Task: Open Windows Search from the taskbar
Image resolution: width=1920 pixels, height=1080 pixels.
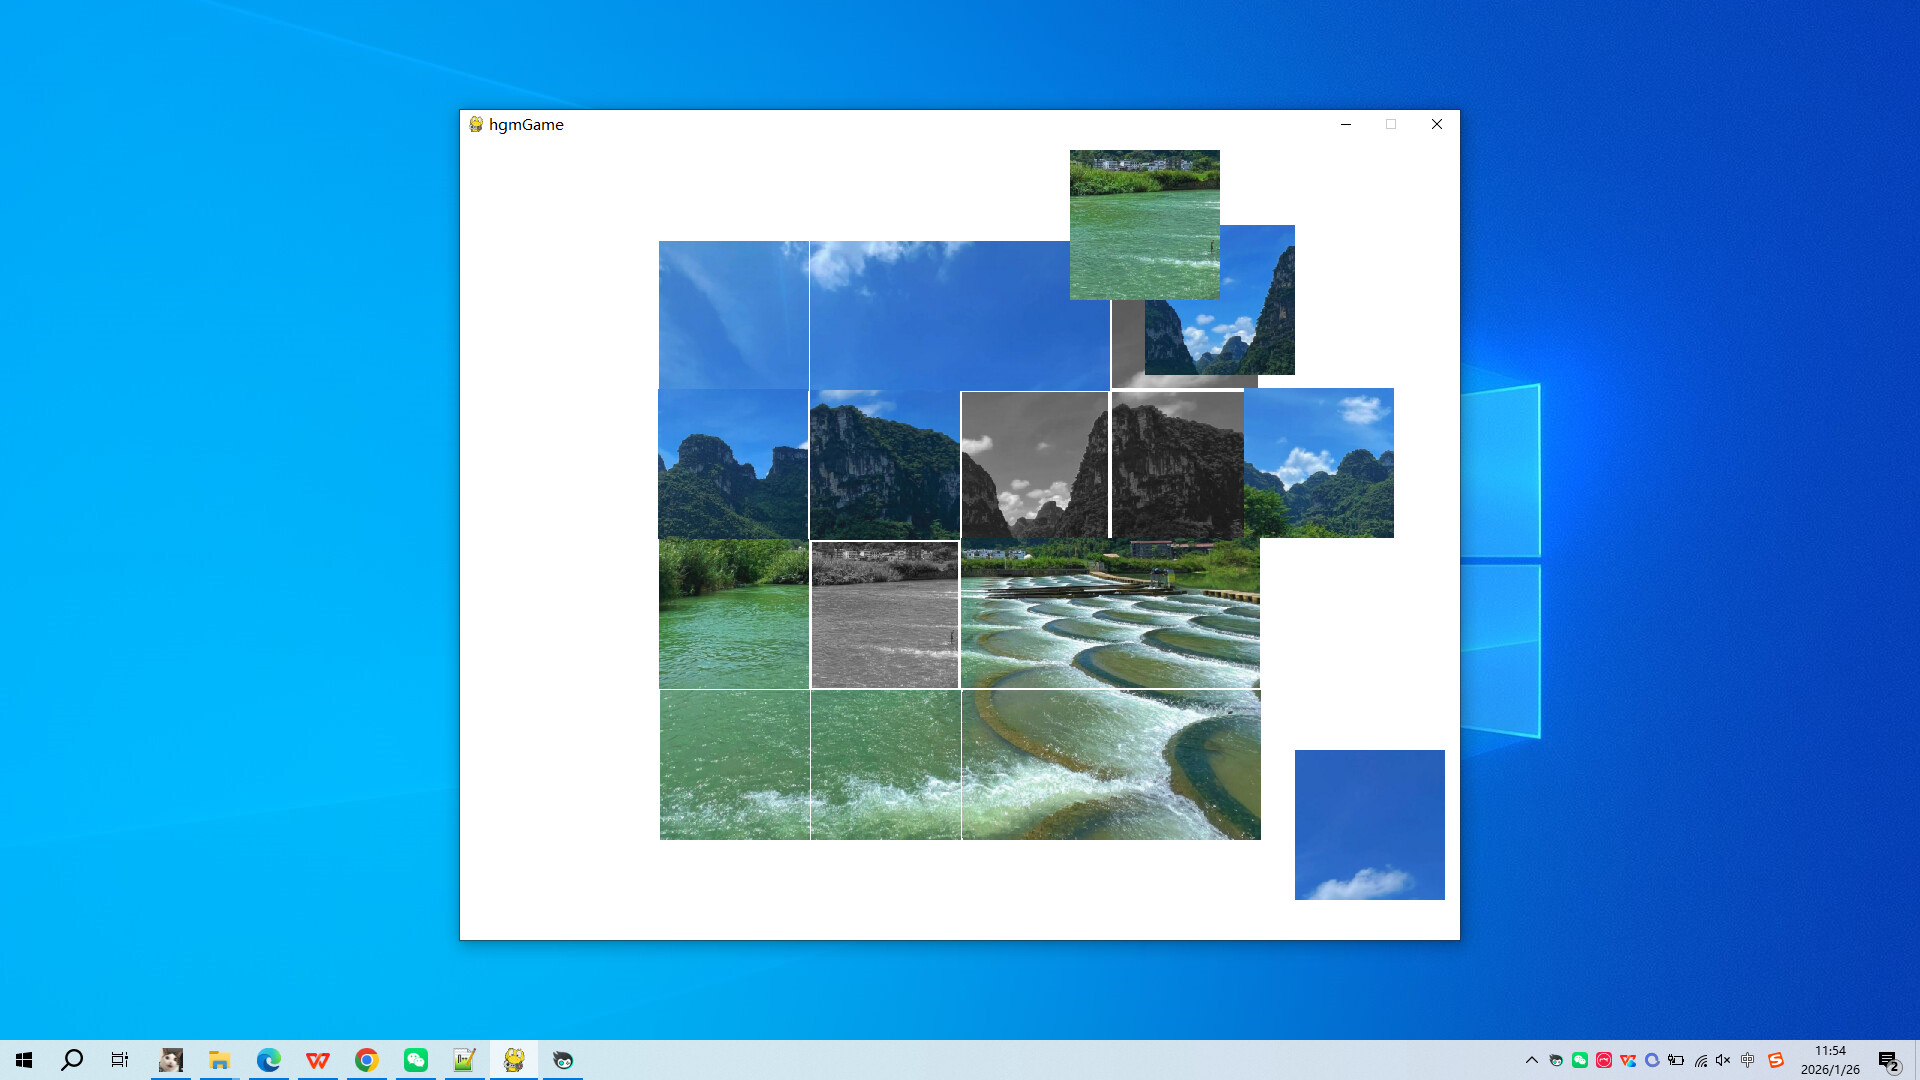Action: [x=70, y=1059]
